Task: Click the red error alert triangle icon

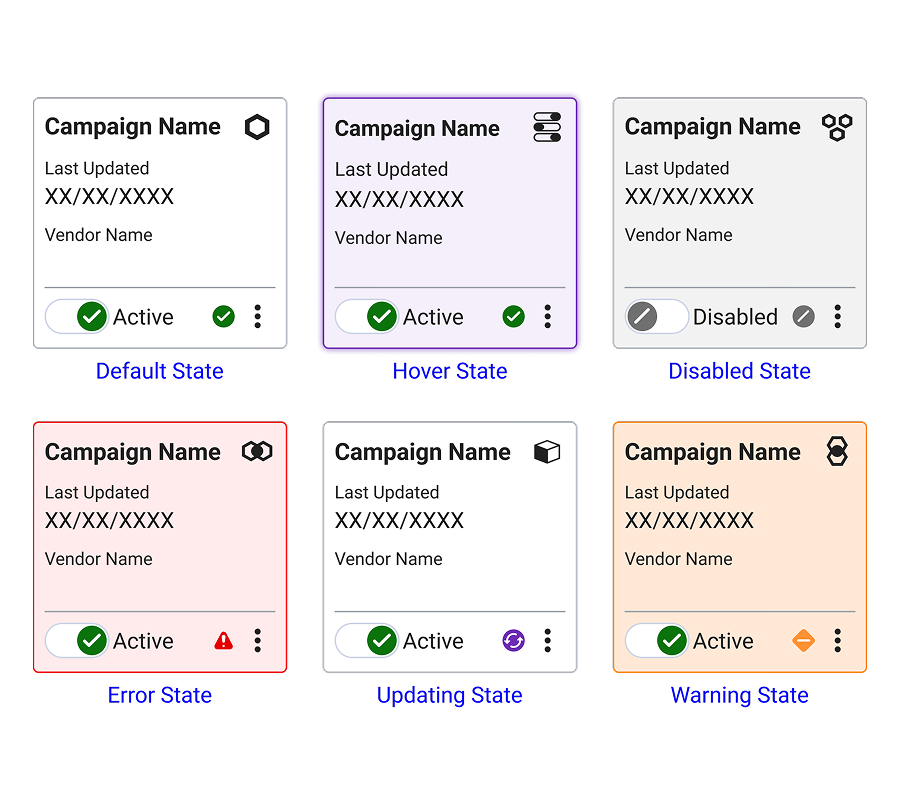Action: (223, 641)
